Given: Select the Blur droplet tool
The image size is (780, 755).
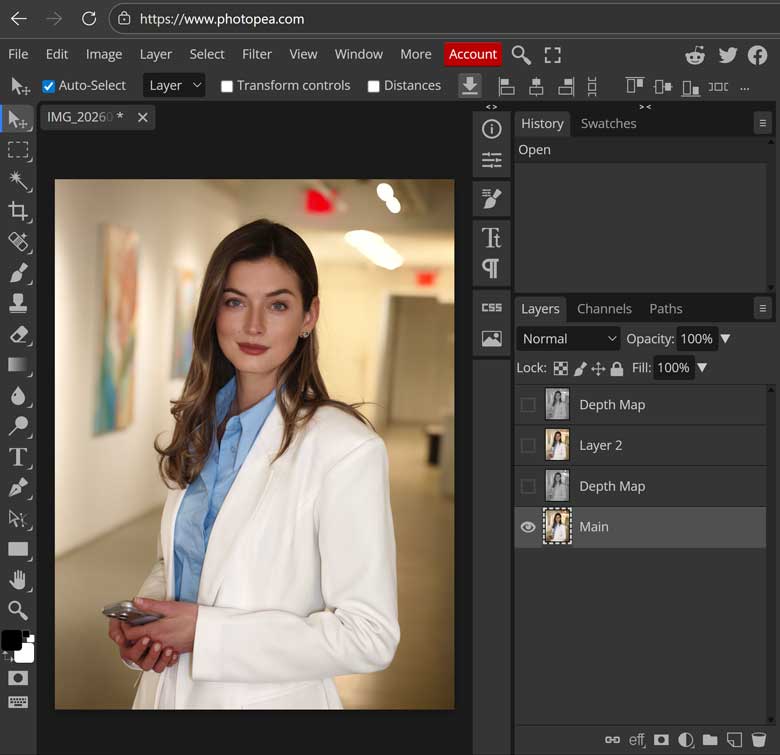Looking at the screenshot, I should 18,396.
